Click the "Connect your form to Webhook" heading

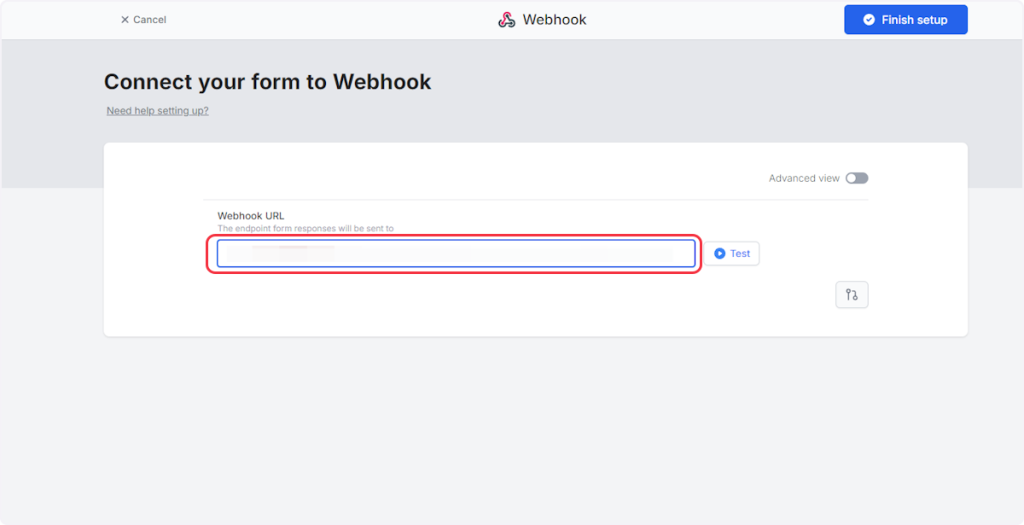268,82
